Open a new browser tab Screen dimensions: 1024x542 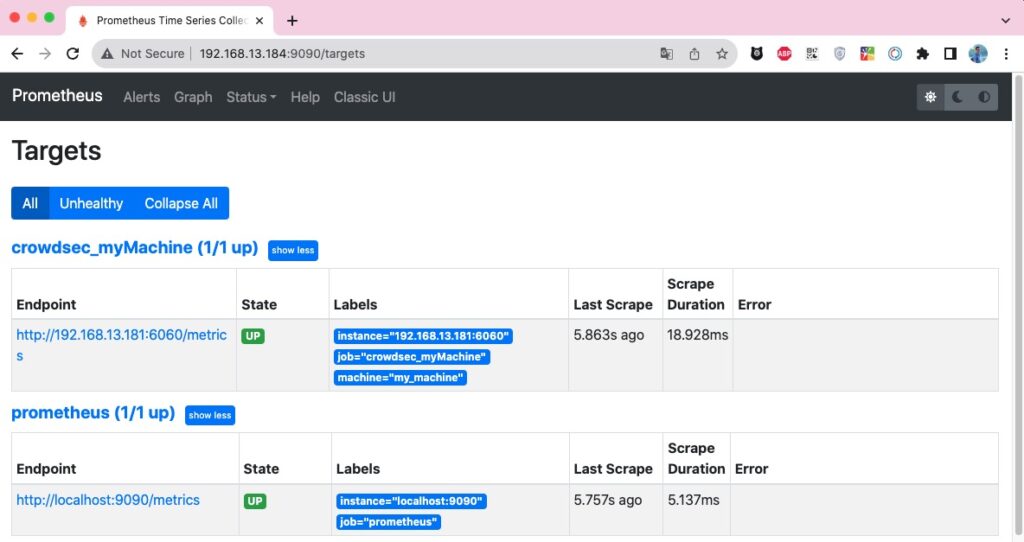[x=292, y=21]
